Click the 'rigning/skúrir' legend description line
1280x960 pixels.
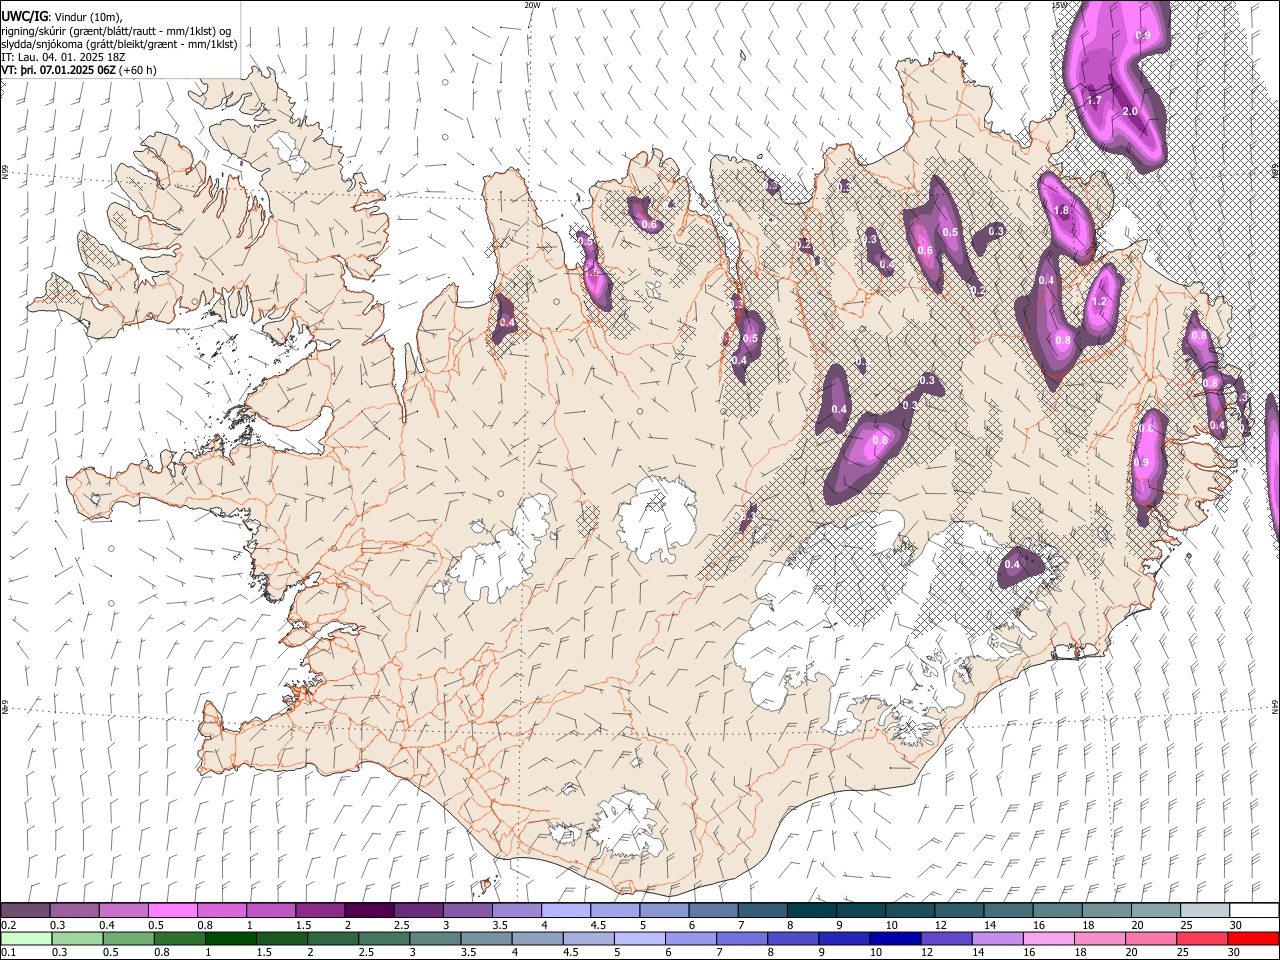pos(116,31)
